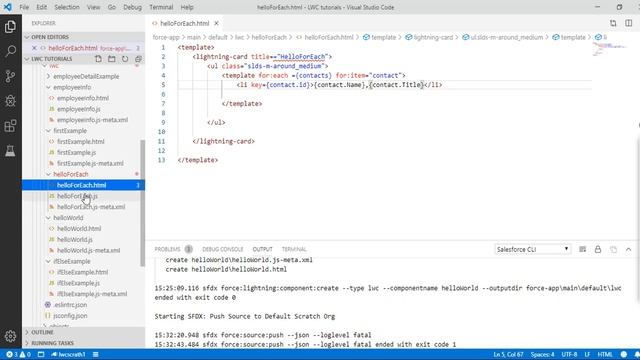Click the list icon beside lwcscratch1
The height and width of the screenshot is (360, 640).
pos(96,354)
